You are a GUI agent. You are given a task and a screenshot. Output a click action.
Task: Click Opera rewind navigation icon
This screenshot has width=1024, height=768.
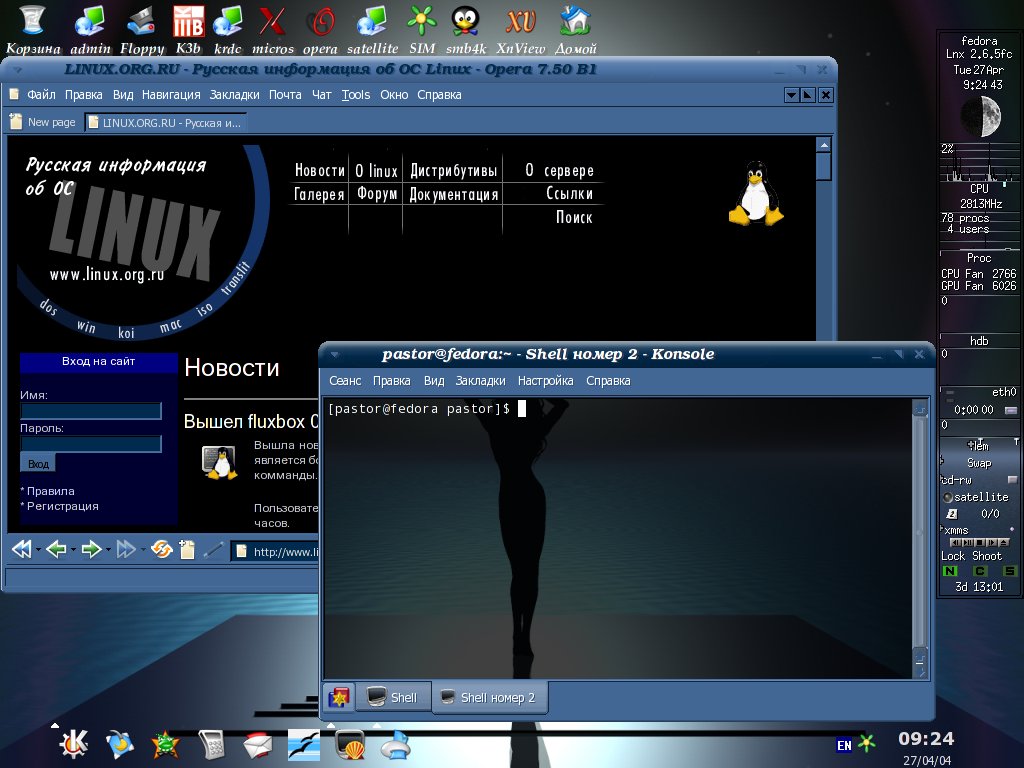point(22,549)
